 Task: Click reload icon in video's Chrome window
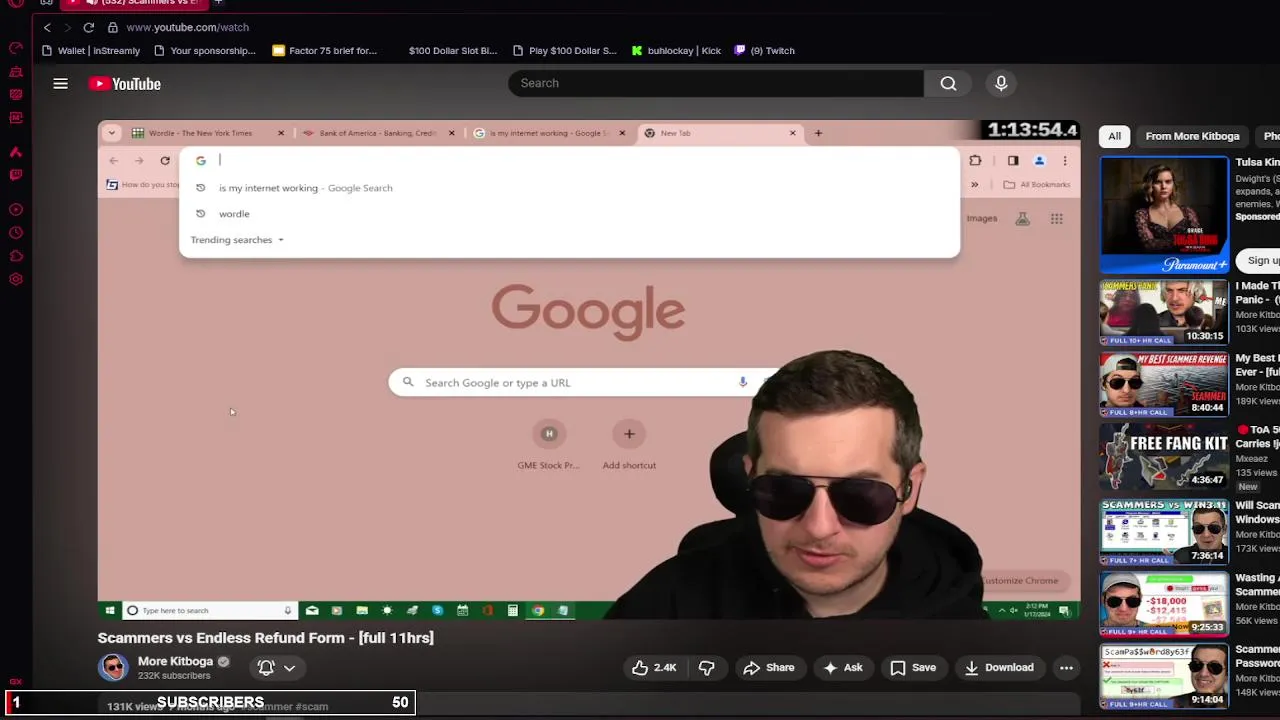[x=165, y=160]
